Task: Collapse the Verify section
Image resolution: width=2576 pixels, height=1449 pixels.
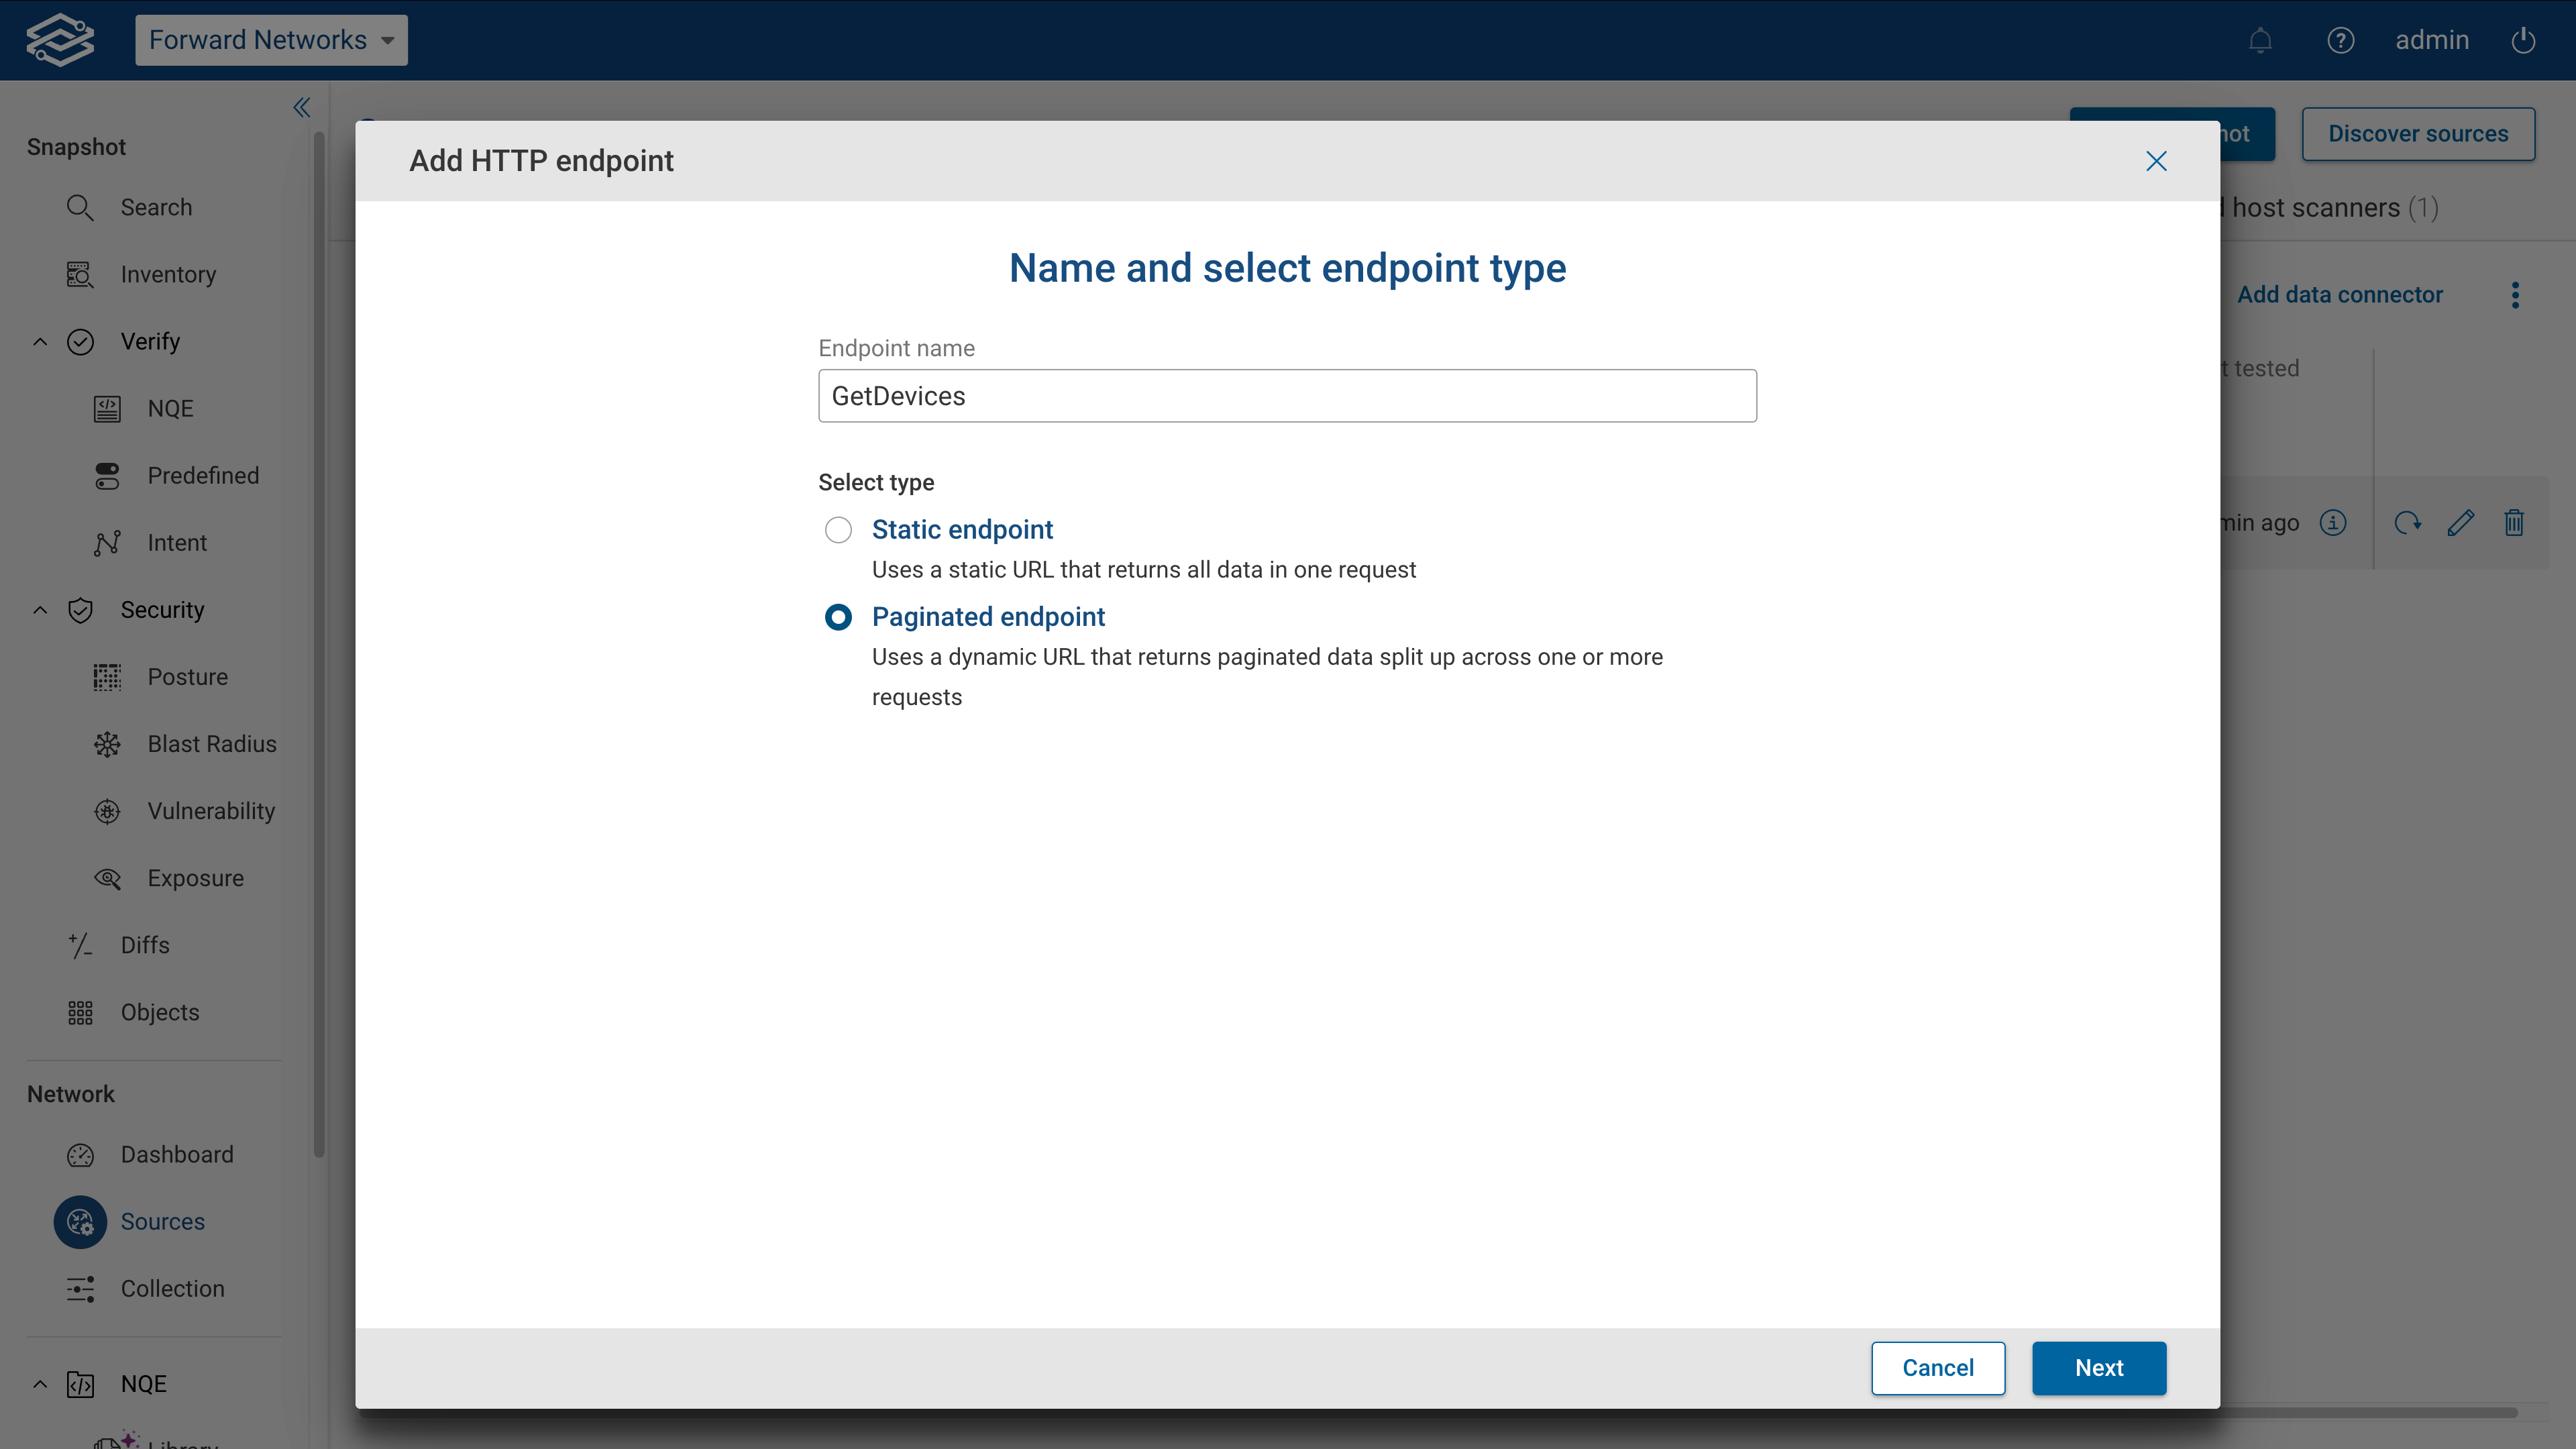Action: pos(40,341)
